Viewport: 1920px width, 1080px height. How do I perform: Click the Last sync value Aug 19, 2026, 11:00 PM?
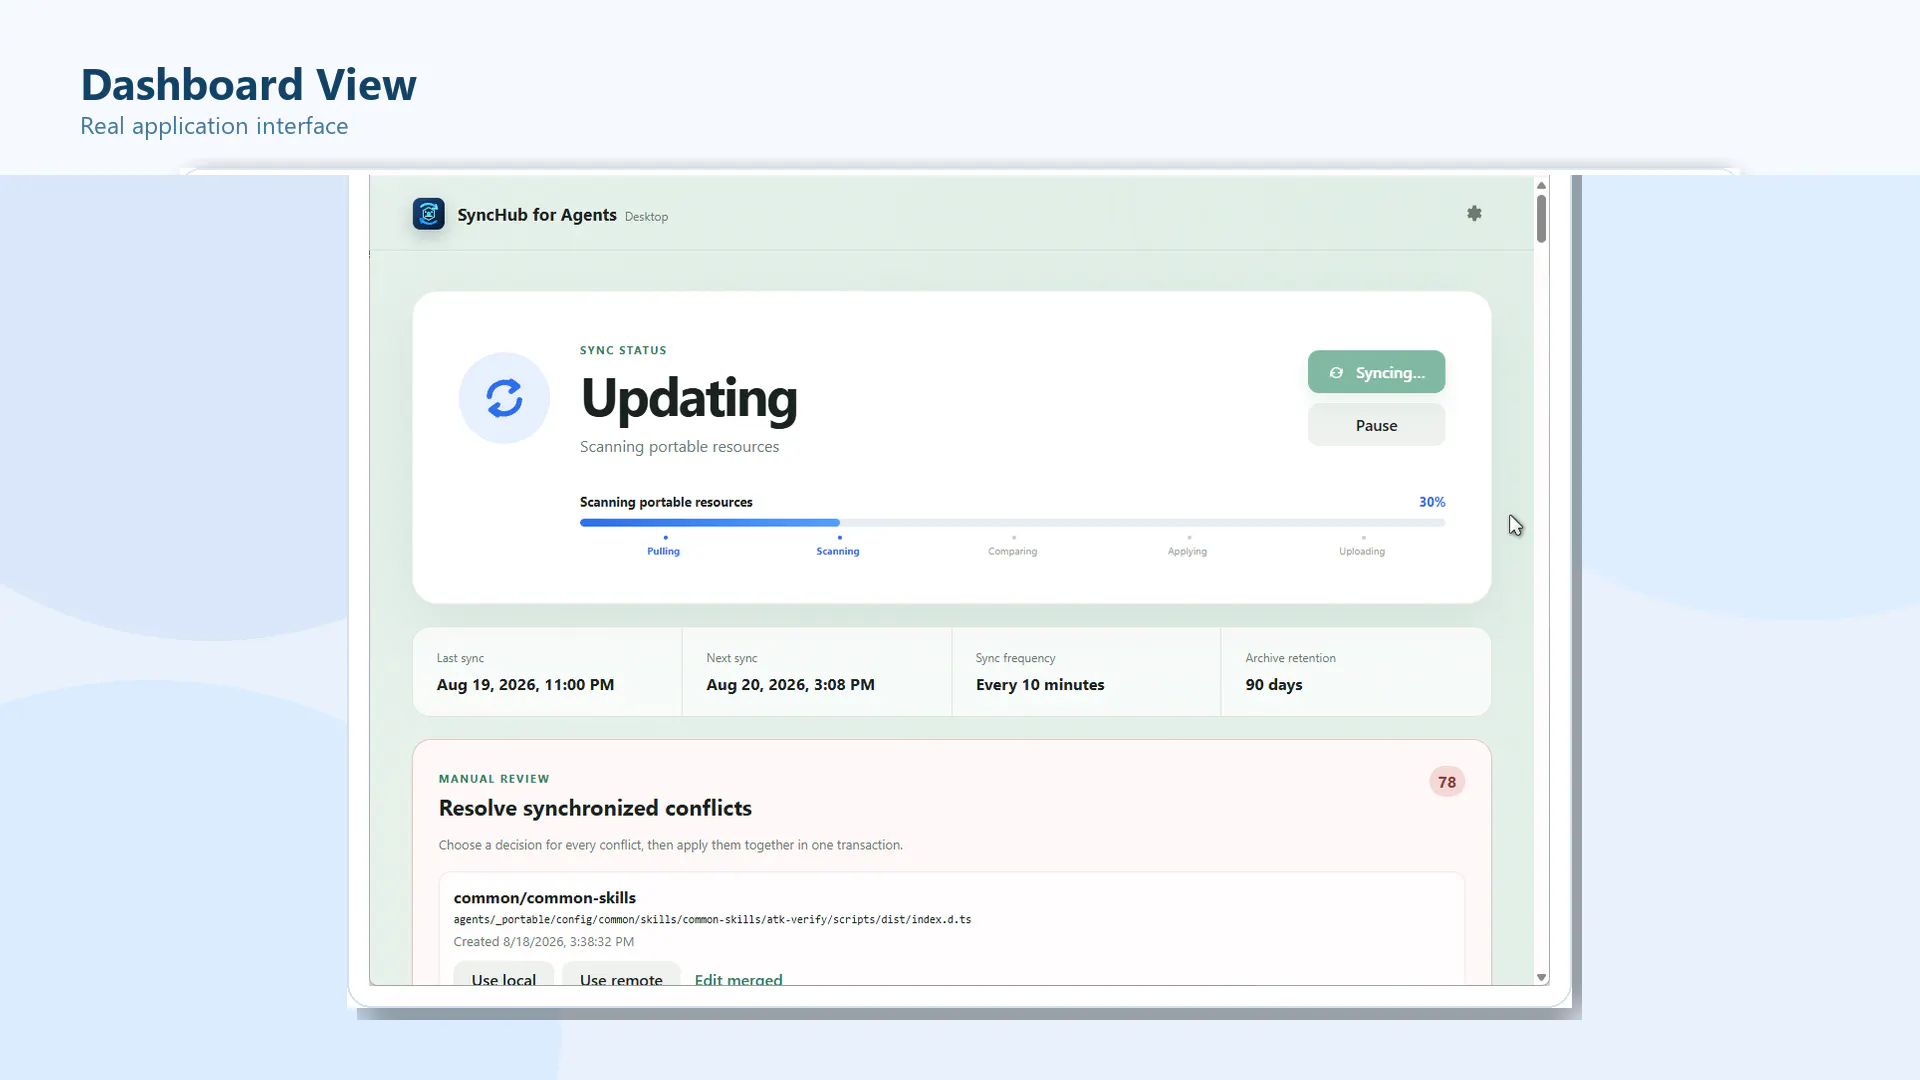pos(525,685)
